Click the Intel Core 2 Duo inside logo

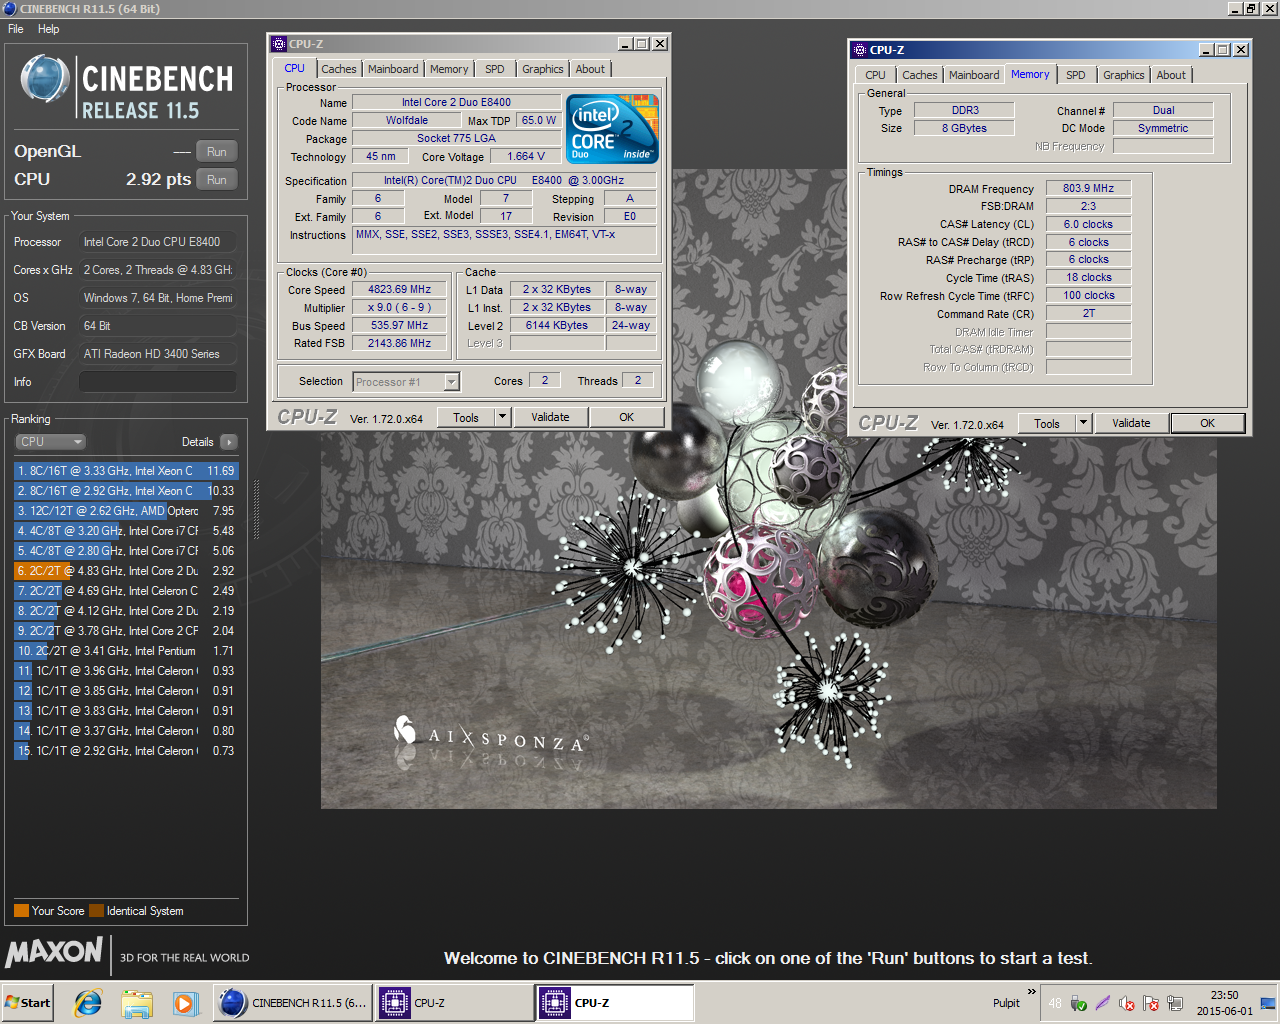coord(612,128)
